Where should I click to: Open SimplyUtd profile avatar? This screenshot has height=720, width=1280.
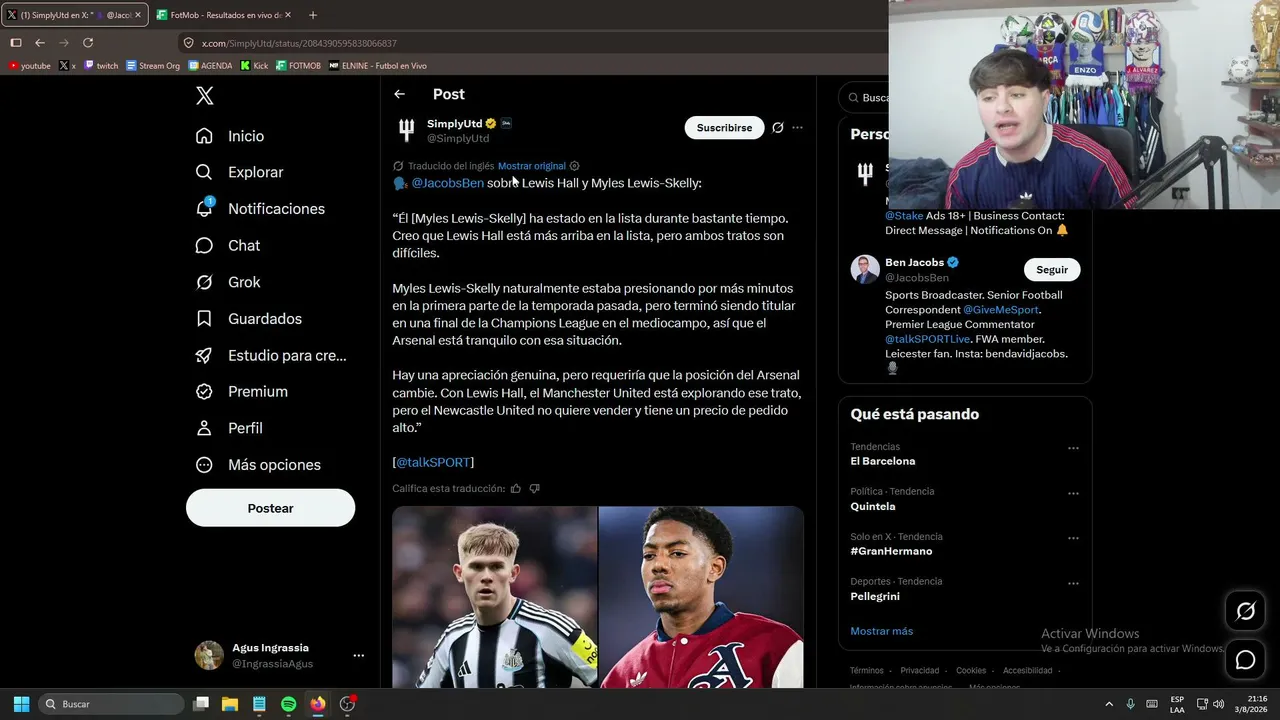click(406, 130)
